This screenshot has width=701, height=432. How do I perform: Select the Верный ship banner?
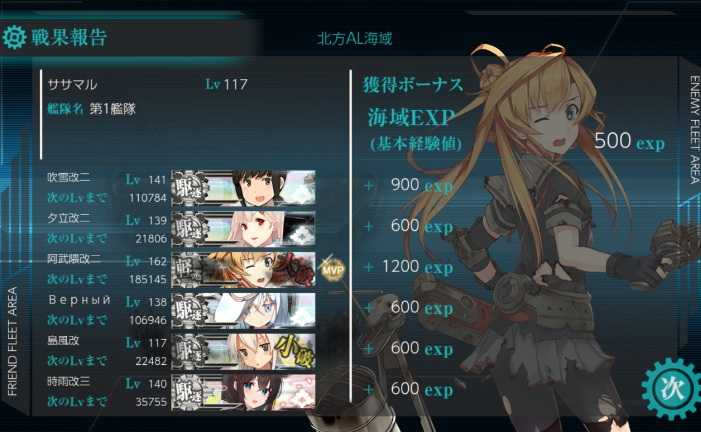244,310
